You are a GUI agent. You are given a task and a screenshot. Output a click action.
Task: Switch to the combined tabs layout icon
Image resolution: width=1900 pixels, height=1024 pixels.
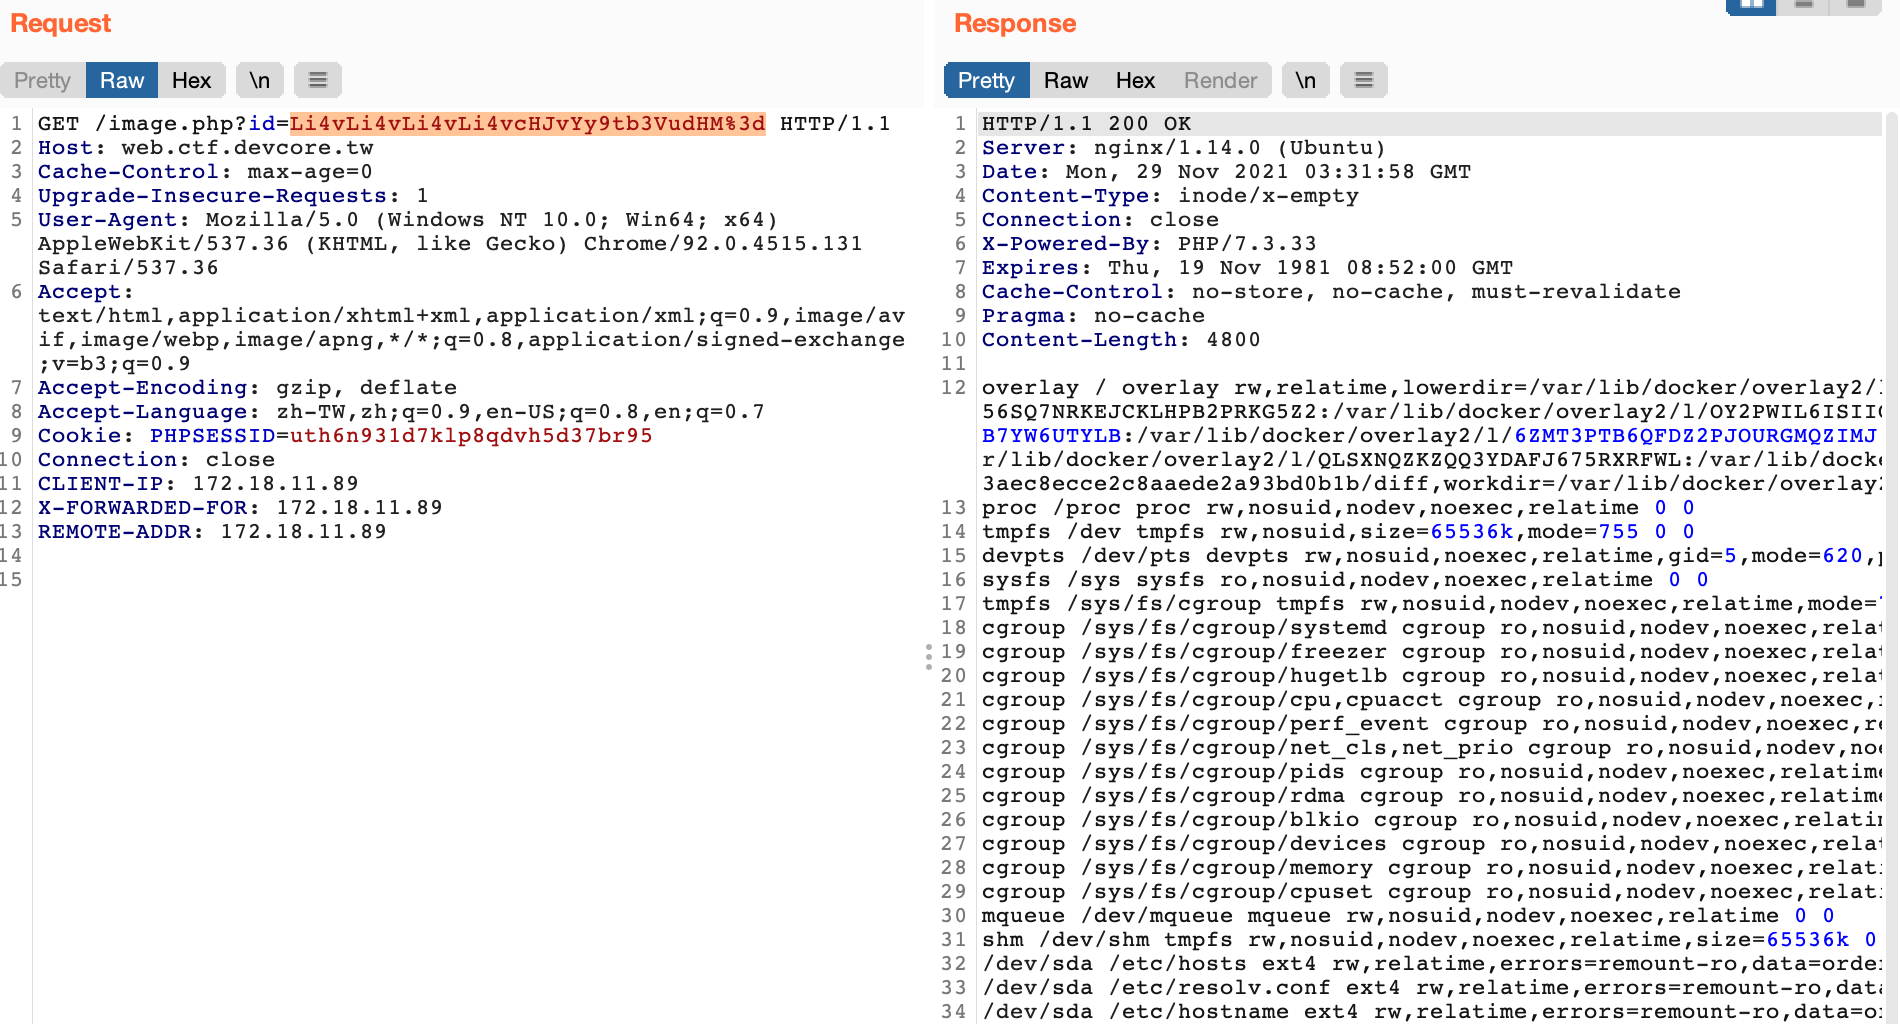[1855, 6]
